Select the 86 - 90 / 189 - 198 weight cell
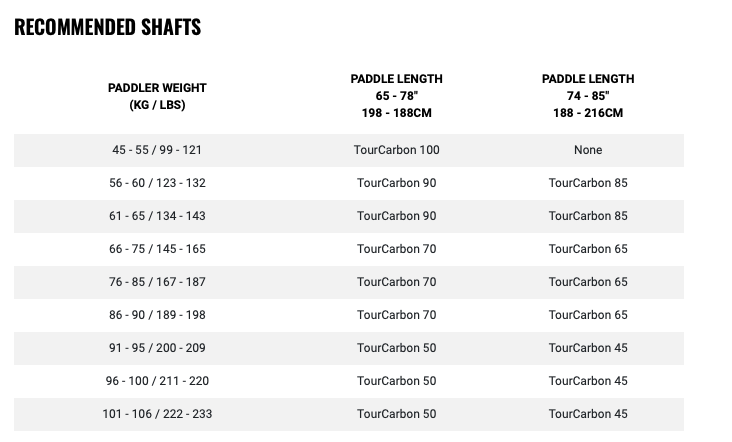The image size is (732, 442). (x=157, y=315)
